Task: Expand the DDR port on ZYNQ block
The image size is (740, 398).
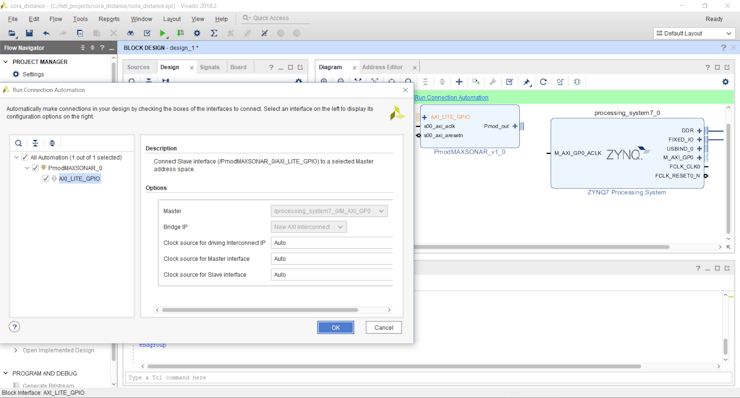Action: [x=699, y=131]
